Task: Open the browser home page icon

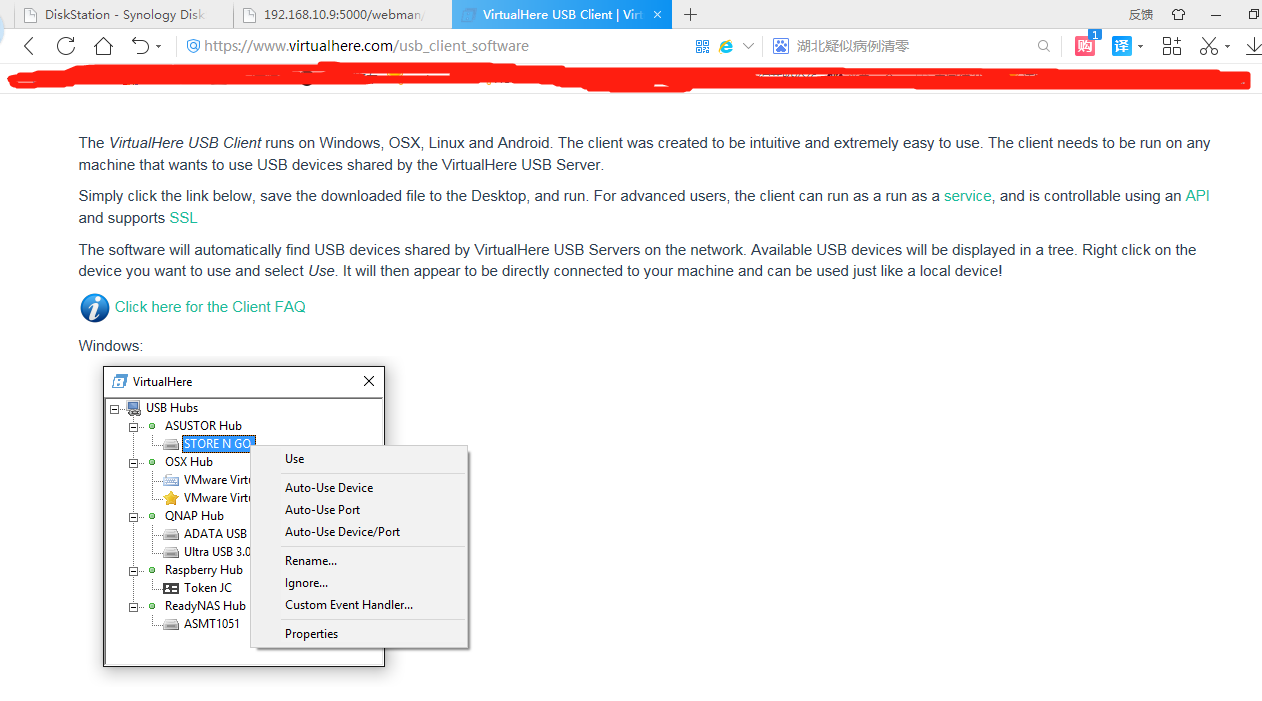Action: pyautogui.click(x=103, y=46)
